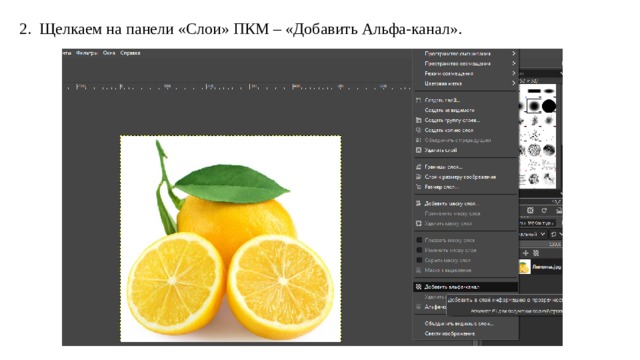Click the square icon left of refresh icon
The width and height of the screenshot is (640, 360).
[530, 211]
